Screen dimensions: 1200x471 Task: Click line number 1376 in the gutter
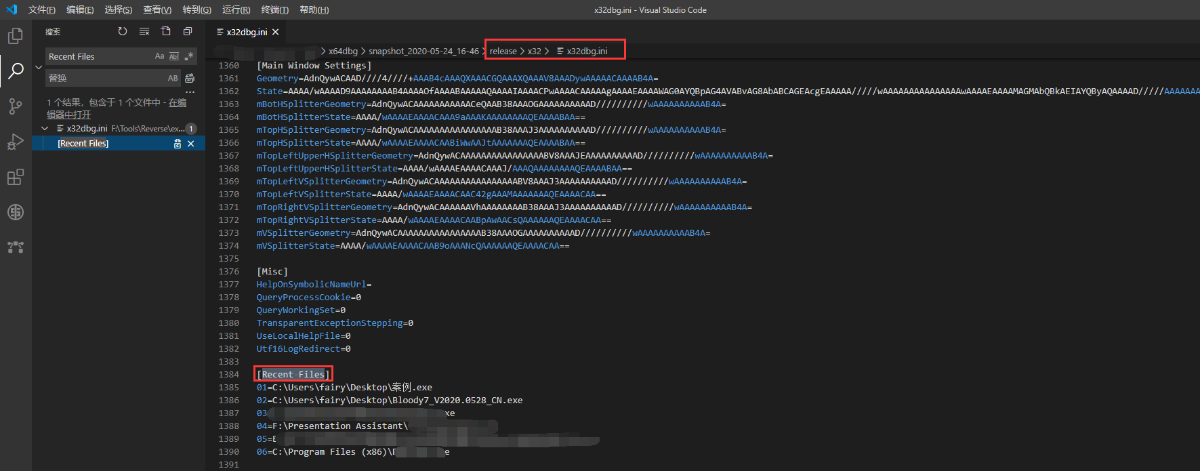228,271
